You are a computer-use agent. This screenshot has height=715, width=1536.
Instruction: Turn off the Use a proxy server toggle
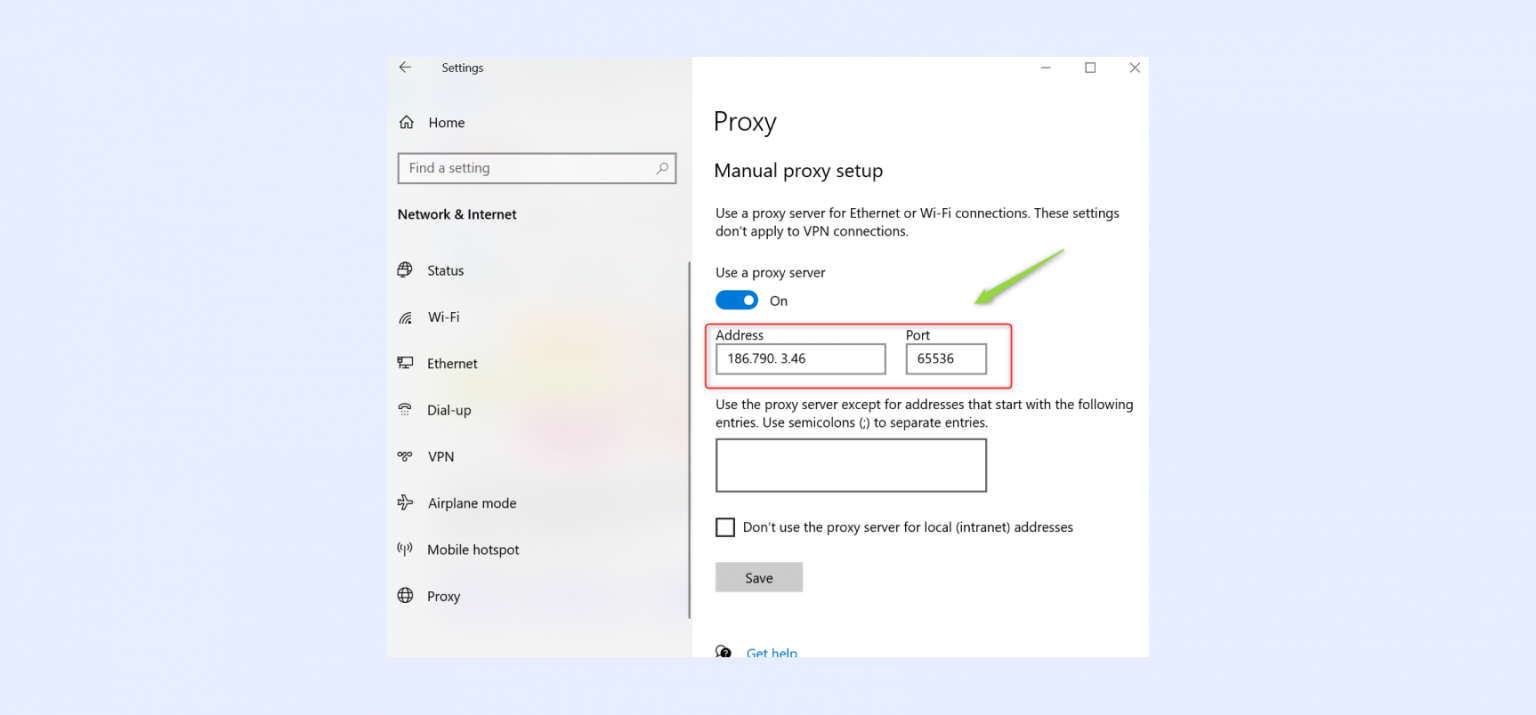coord(737,300)
